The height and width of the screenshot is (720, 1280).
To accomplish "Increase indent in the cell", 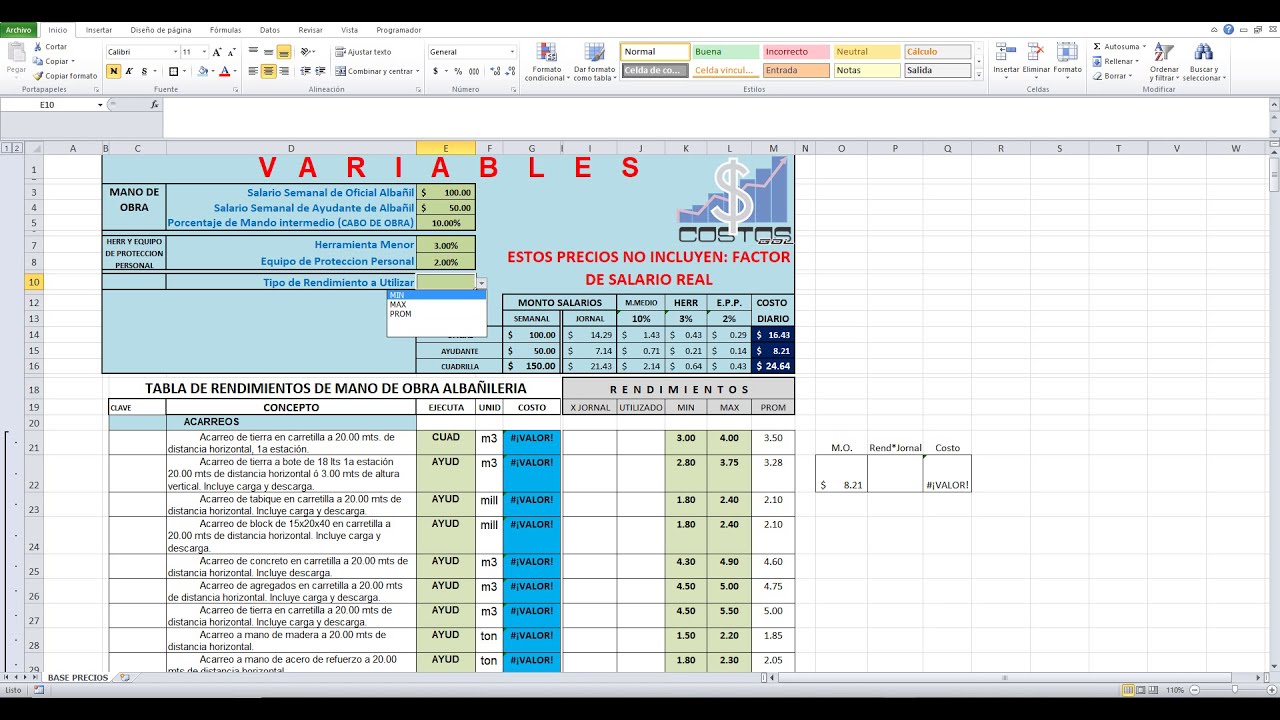I will tap(318, 71).
